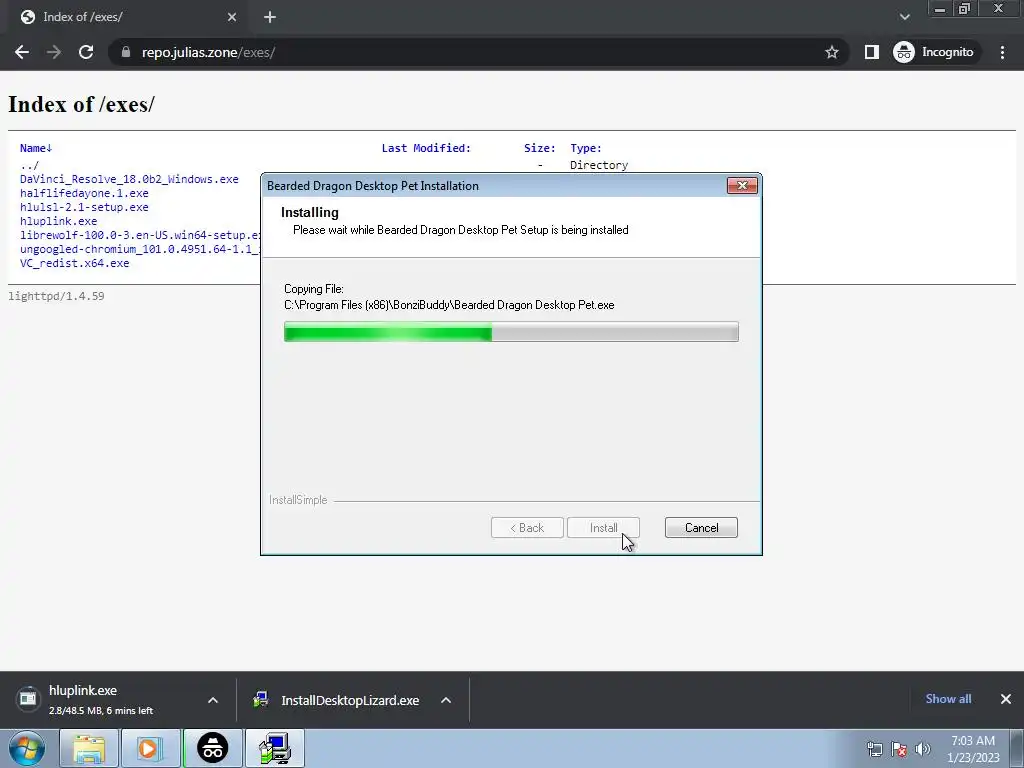The width and height of the screenshot is (1024, 768).
Task: Click the green installation progress bar
Action: tap(511, 332)
